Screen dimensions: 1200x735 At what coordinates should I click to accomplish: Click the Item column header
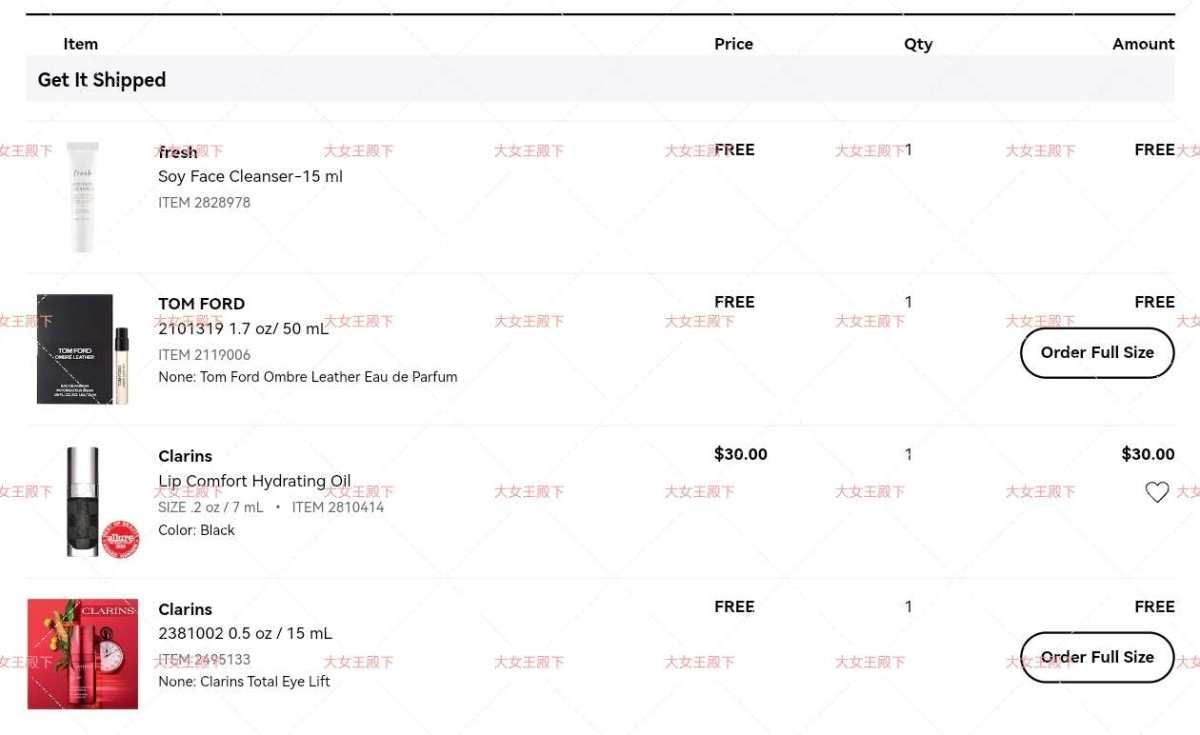pyautogui.click(x=80, y=44)
